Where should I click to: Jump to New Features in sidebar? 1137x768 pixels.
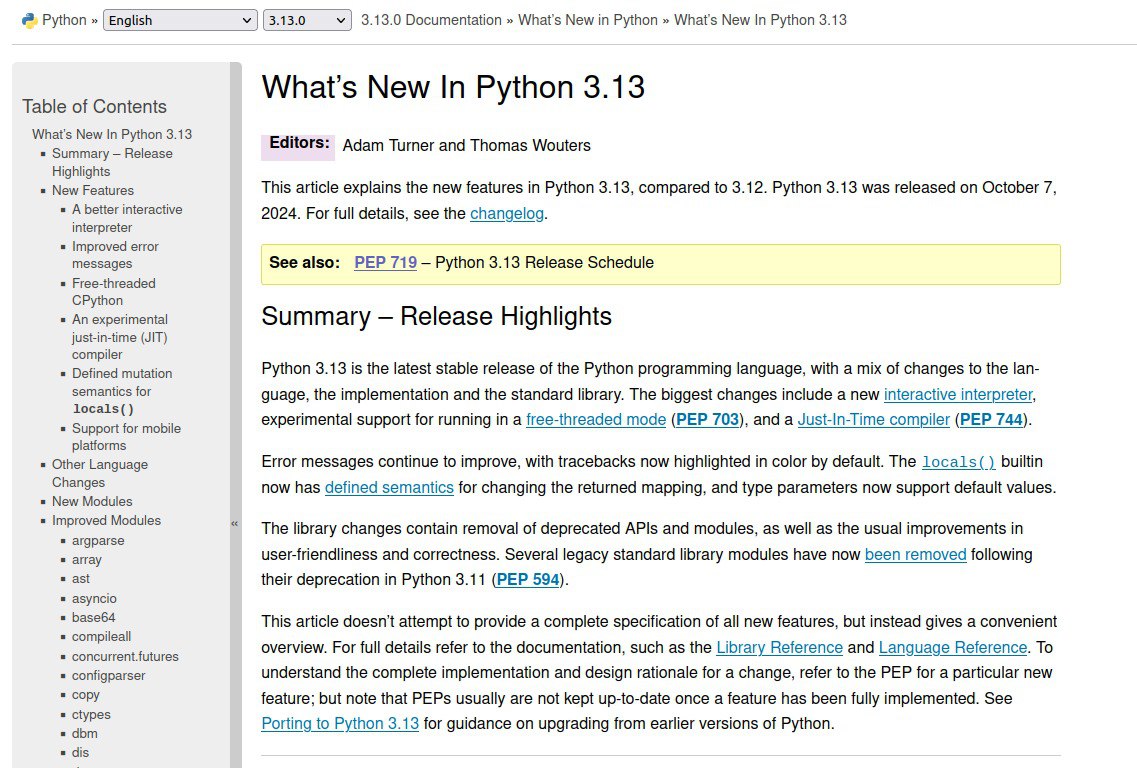(93, 191)
